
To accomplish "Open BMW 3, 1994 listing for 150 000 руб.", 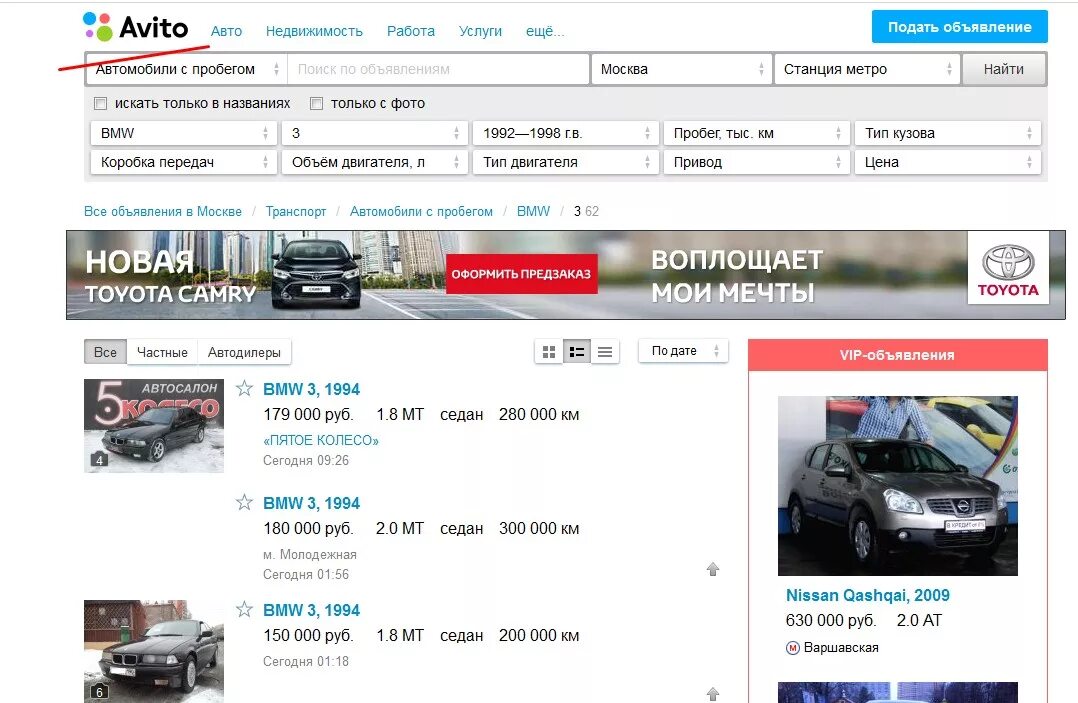I will pyautogui.click(x=311, y=610).
